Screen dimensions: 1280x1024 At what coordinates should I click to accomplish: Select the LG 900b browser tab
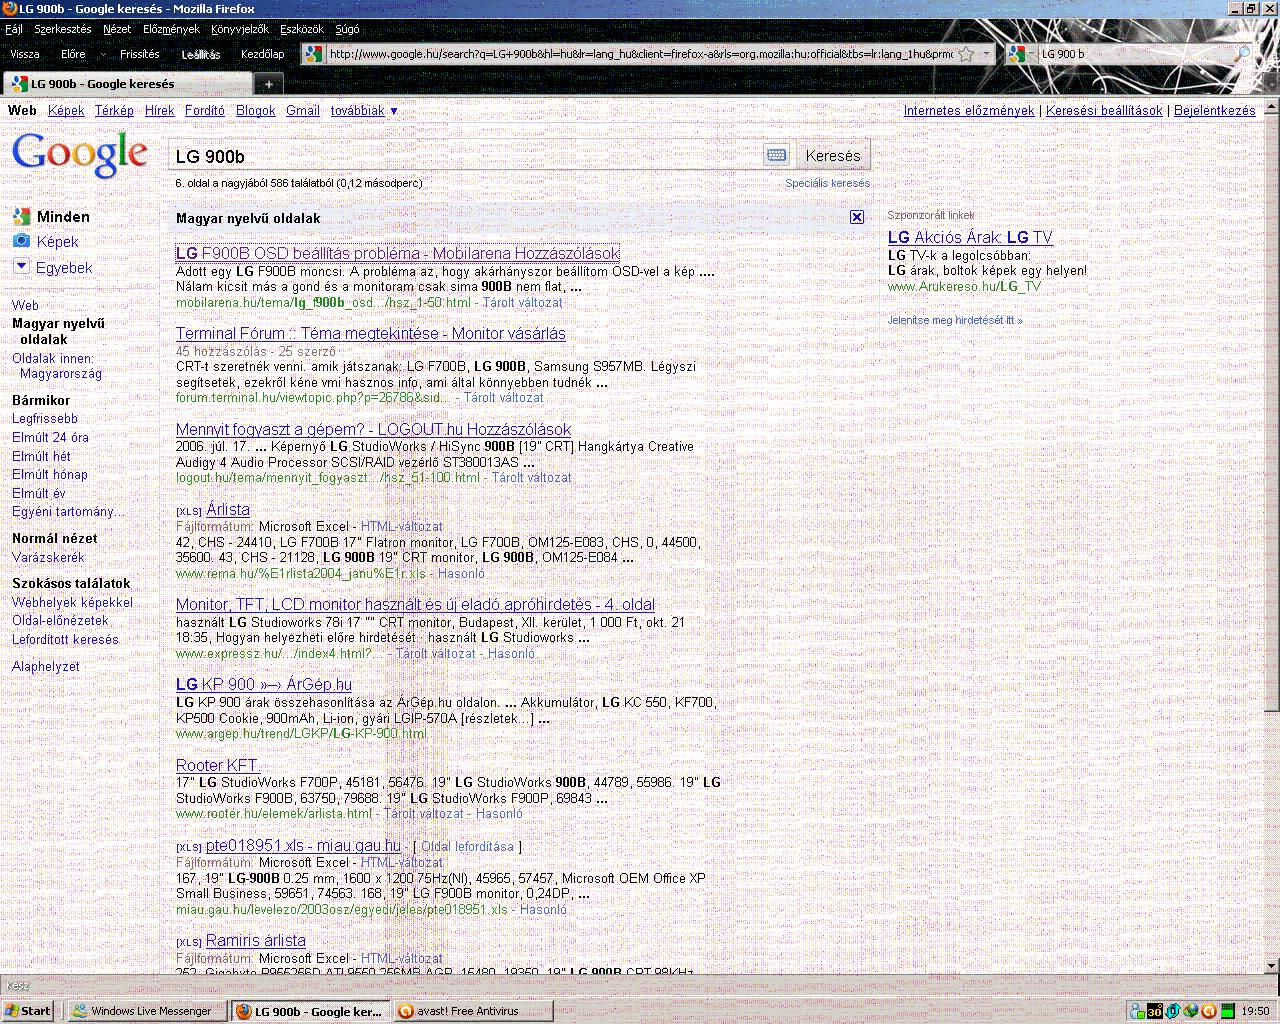(x=128, y=84)
